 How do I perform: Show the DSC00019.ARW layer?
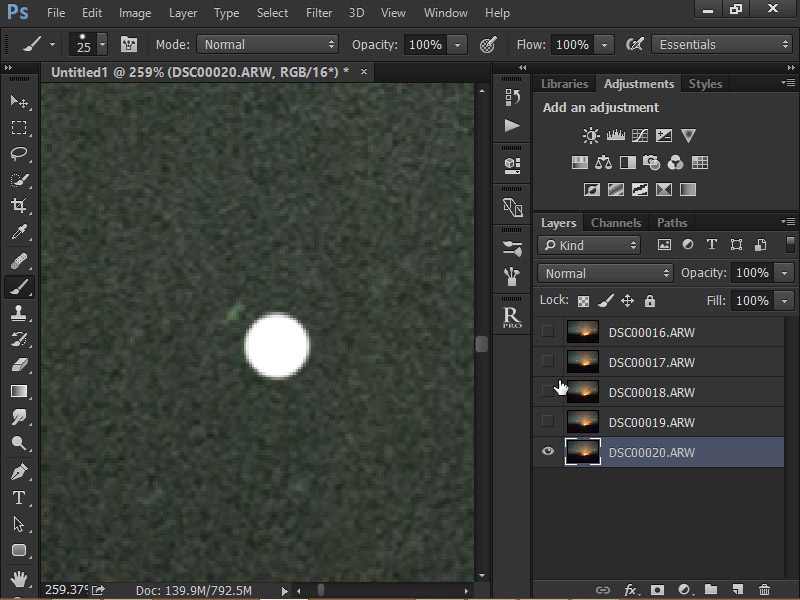pos(547,421)
